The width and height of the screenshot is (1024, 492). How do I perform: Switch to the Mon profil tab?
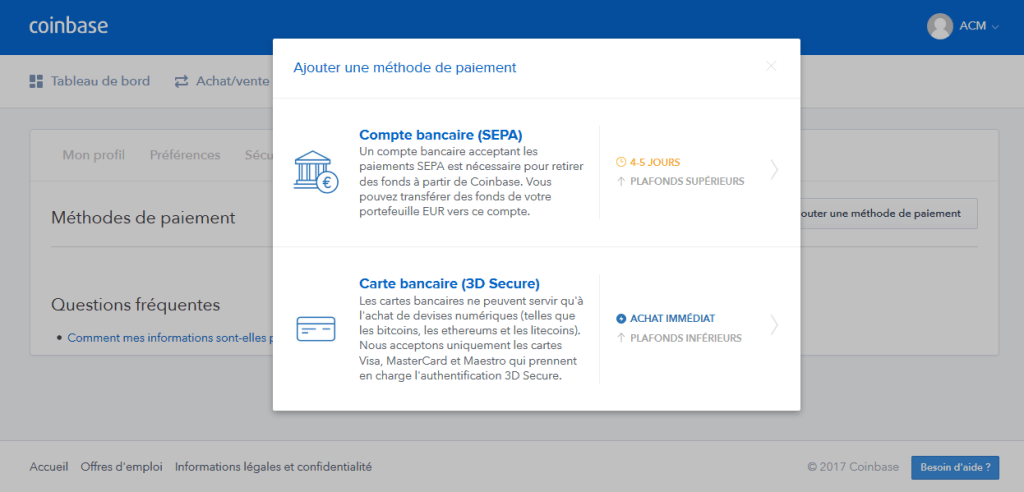click(x=93, y=156)
